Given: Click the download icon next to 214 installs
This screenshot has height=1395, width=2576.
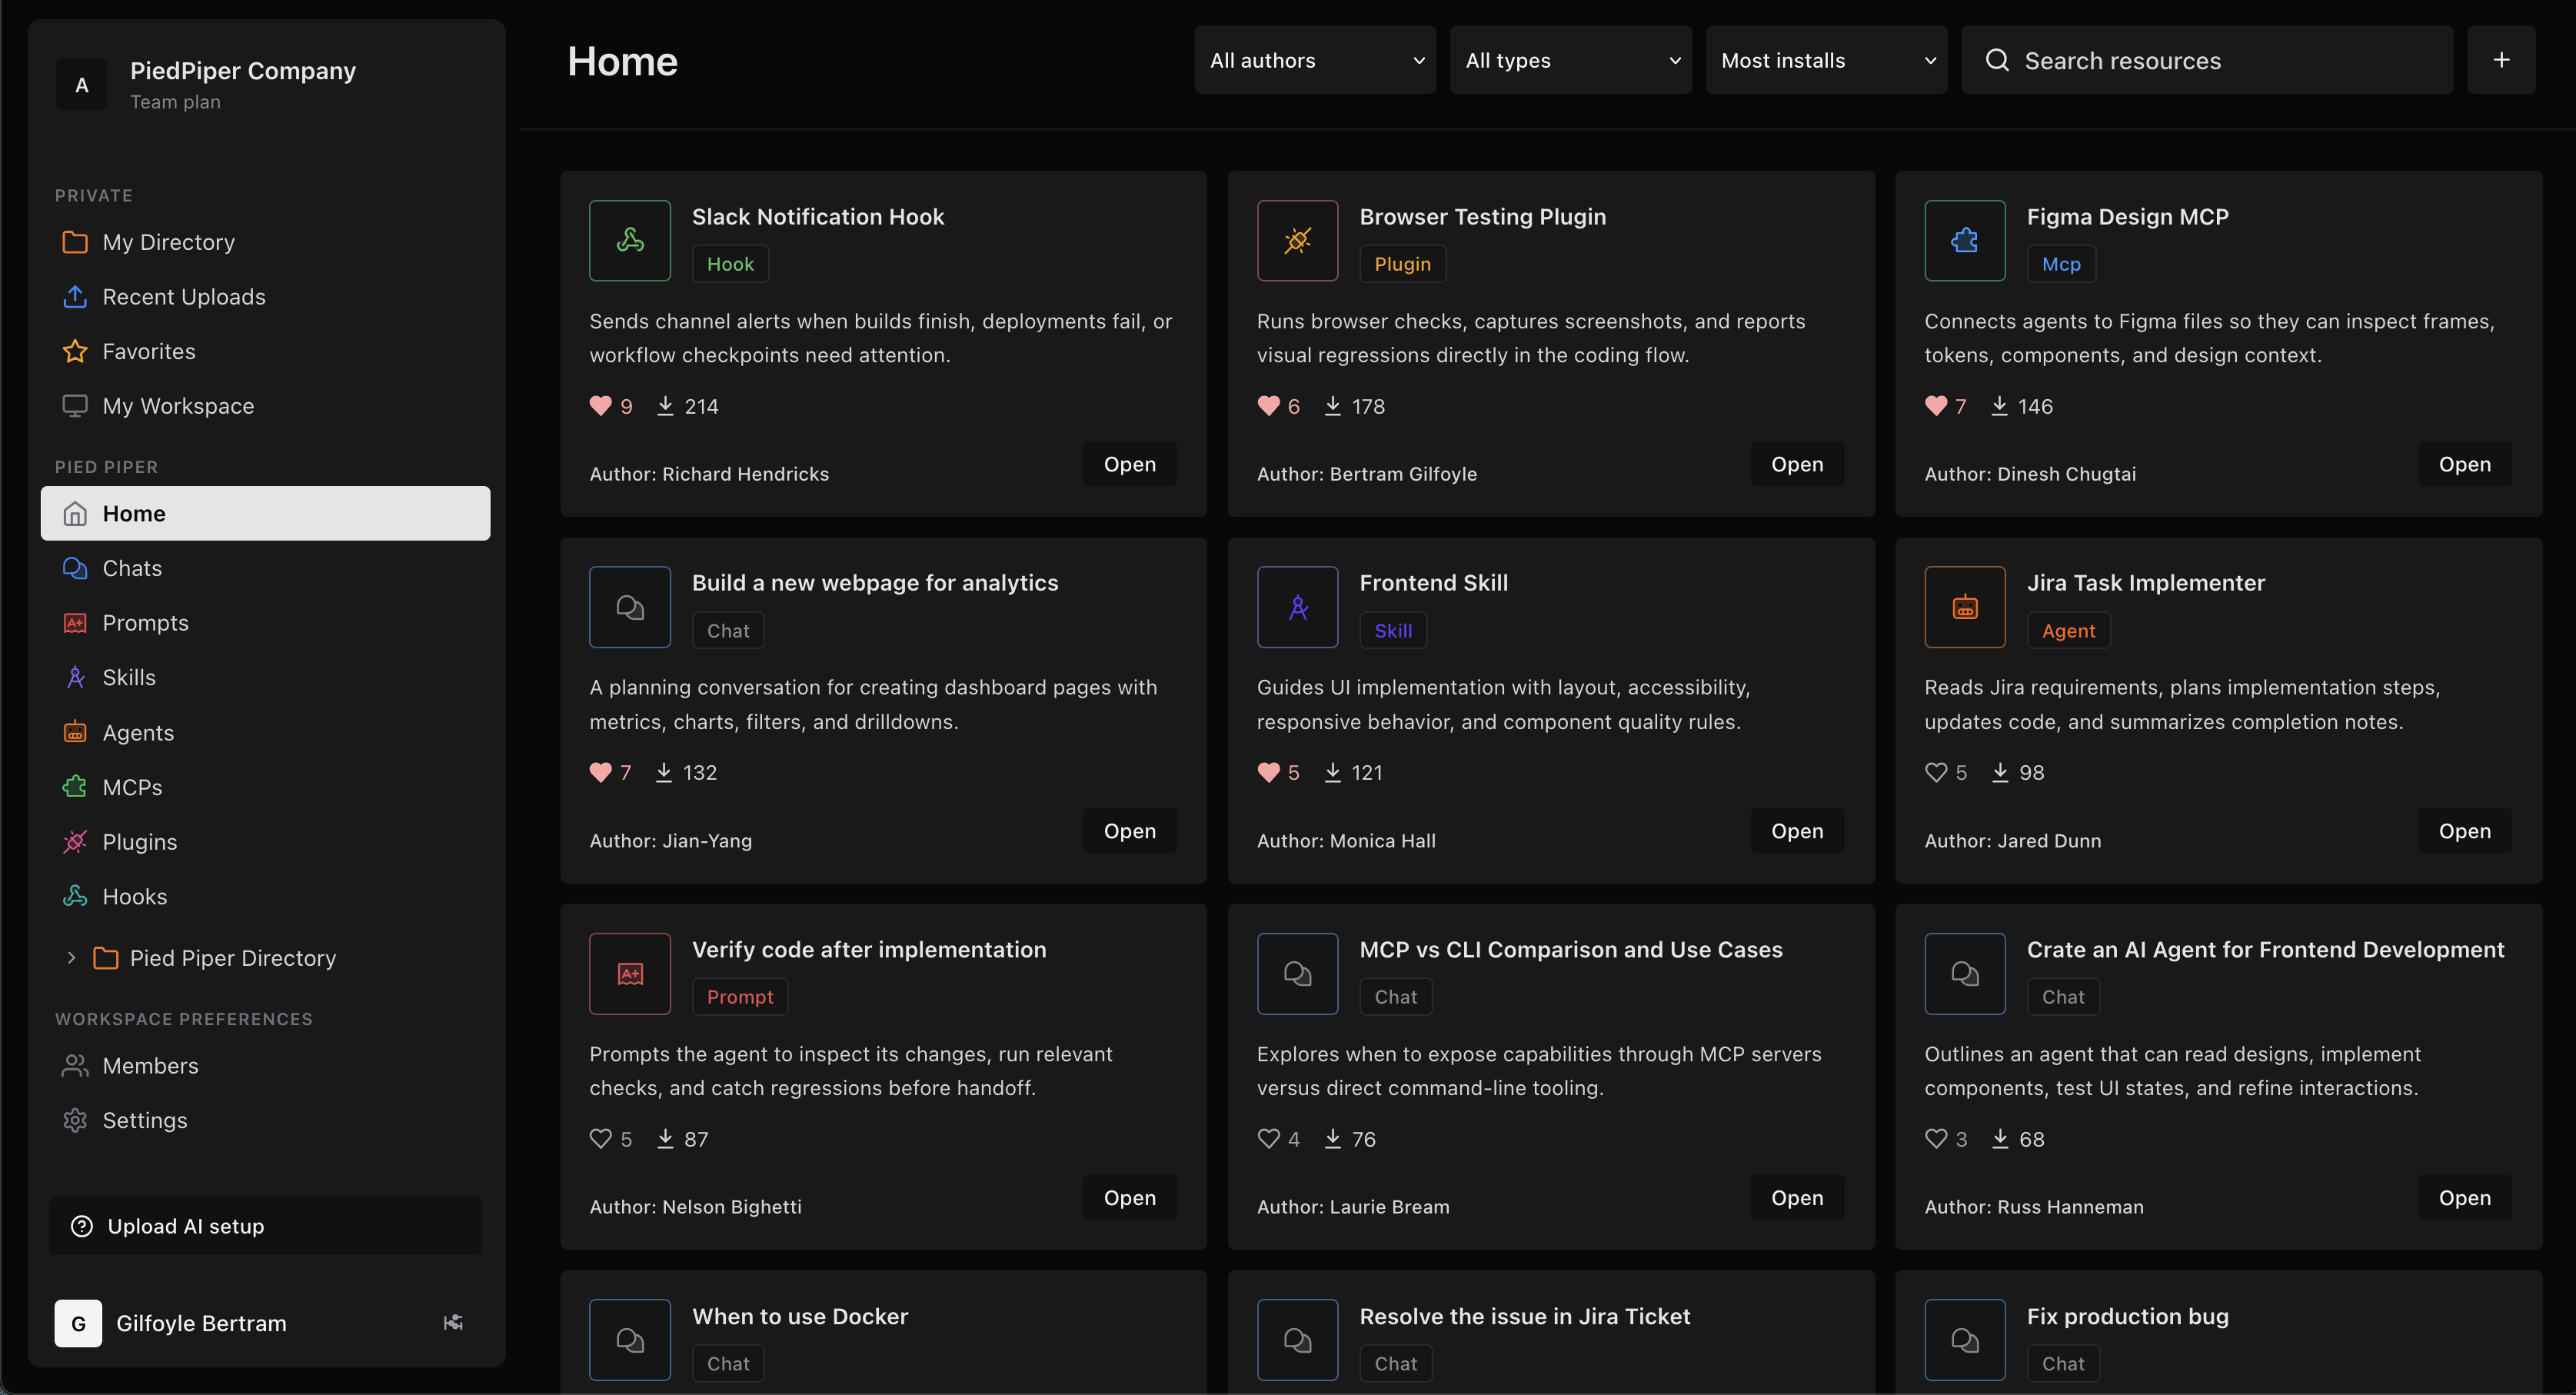Looking at the screenshot, I should tap(665, 406).
